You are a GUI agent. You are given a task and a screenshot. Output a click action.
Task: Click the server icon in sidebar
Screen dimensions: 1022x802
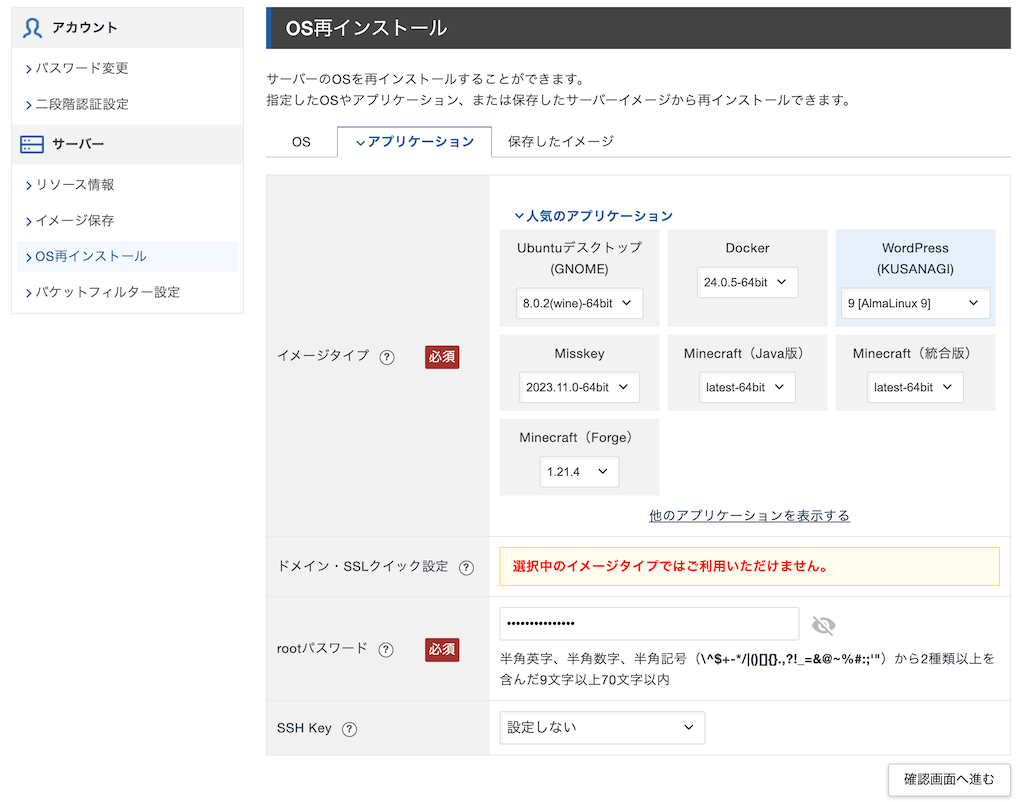tap(32, 144)
